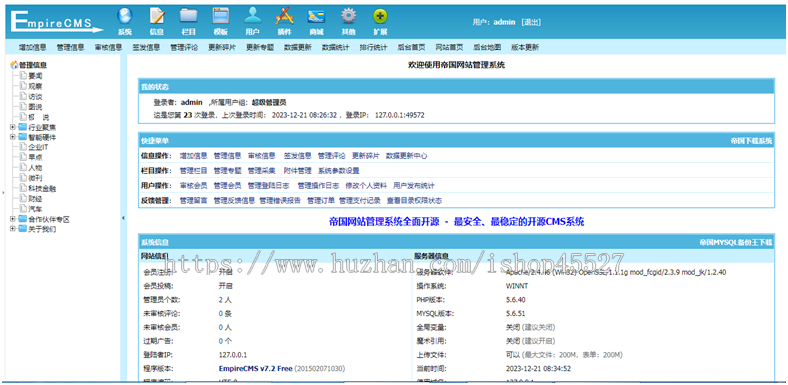Click 管理留言 in the quick menu
Viewport: 788px width, 385px height.
(x=193, y=200)
